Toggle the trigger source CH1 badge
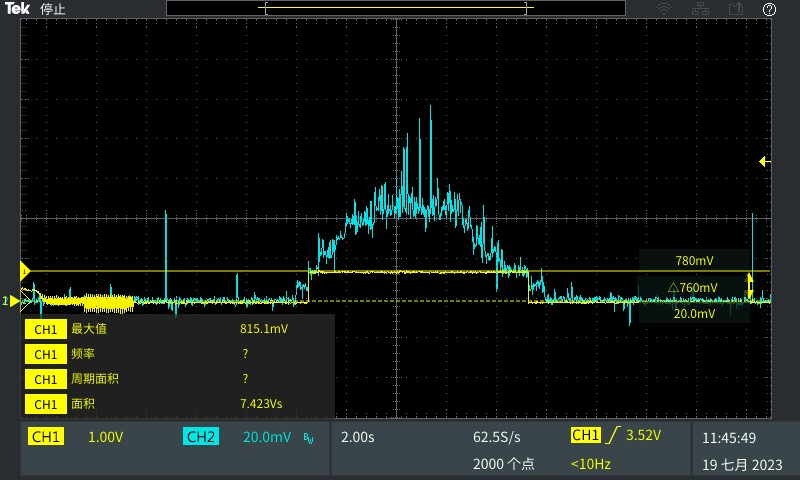The image size is (800, 480). tap(585, 436)
